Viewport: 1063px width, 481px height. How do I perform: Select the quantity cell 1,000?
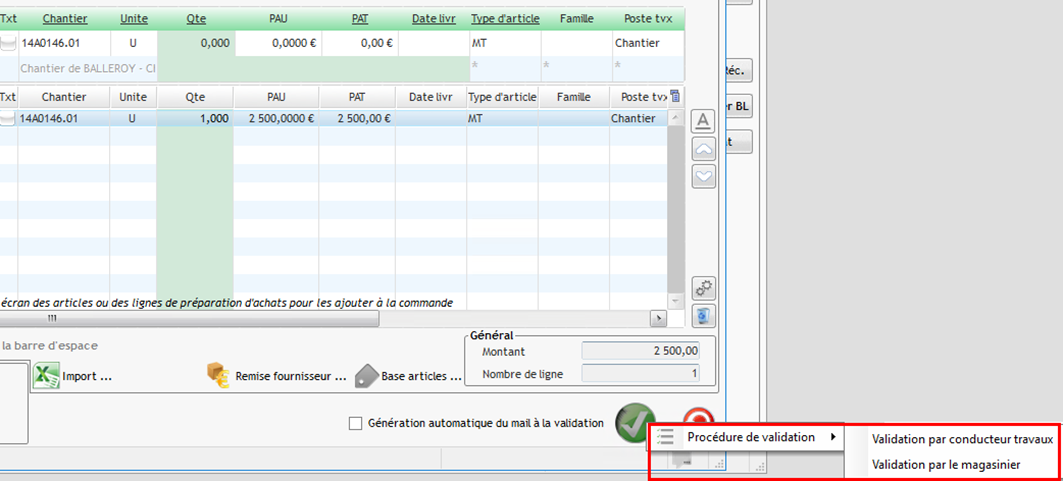pyautogui.click(x=195, y=119)
